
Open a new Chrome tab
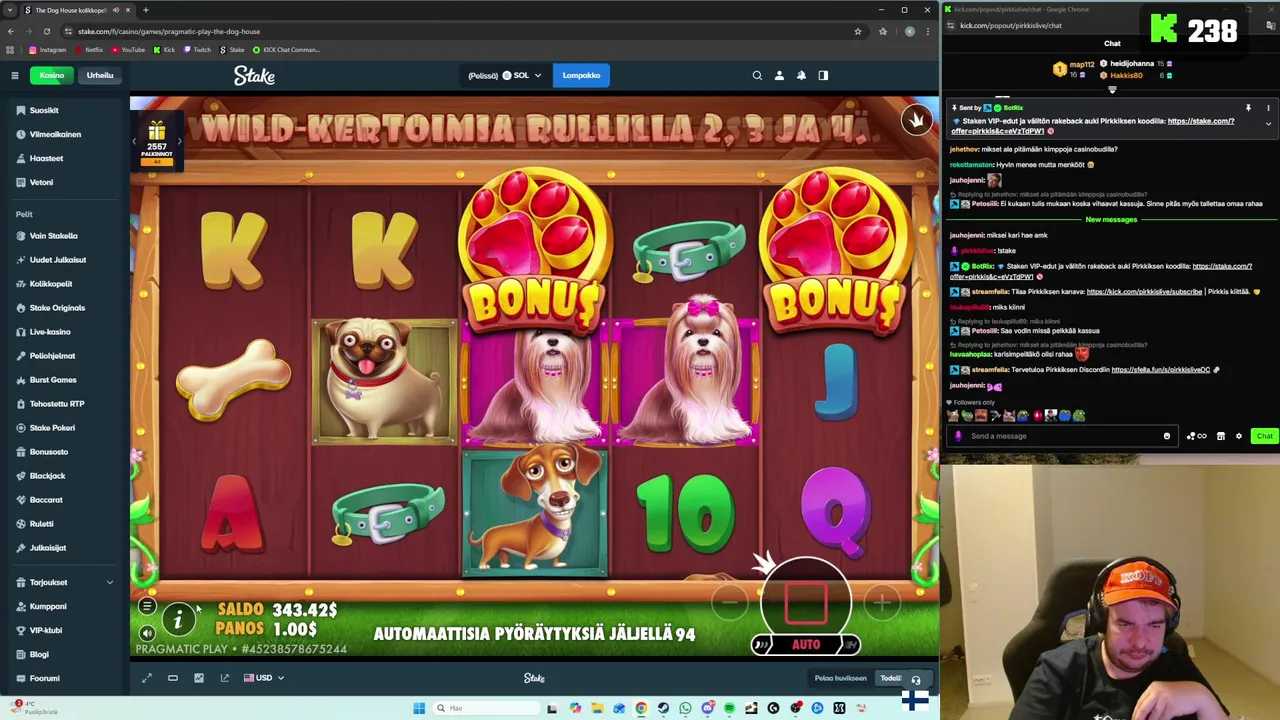point(145,10)
